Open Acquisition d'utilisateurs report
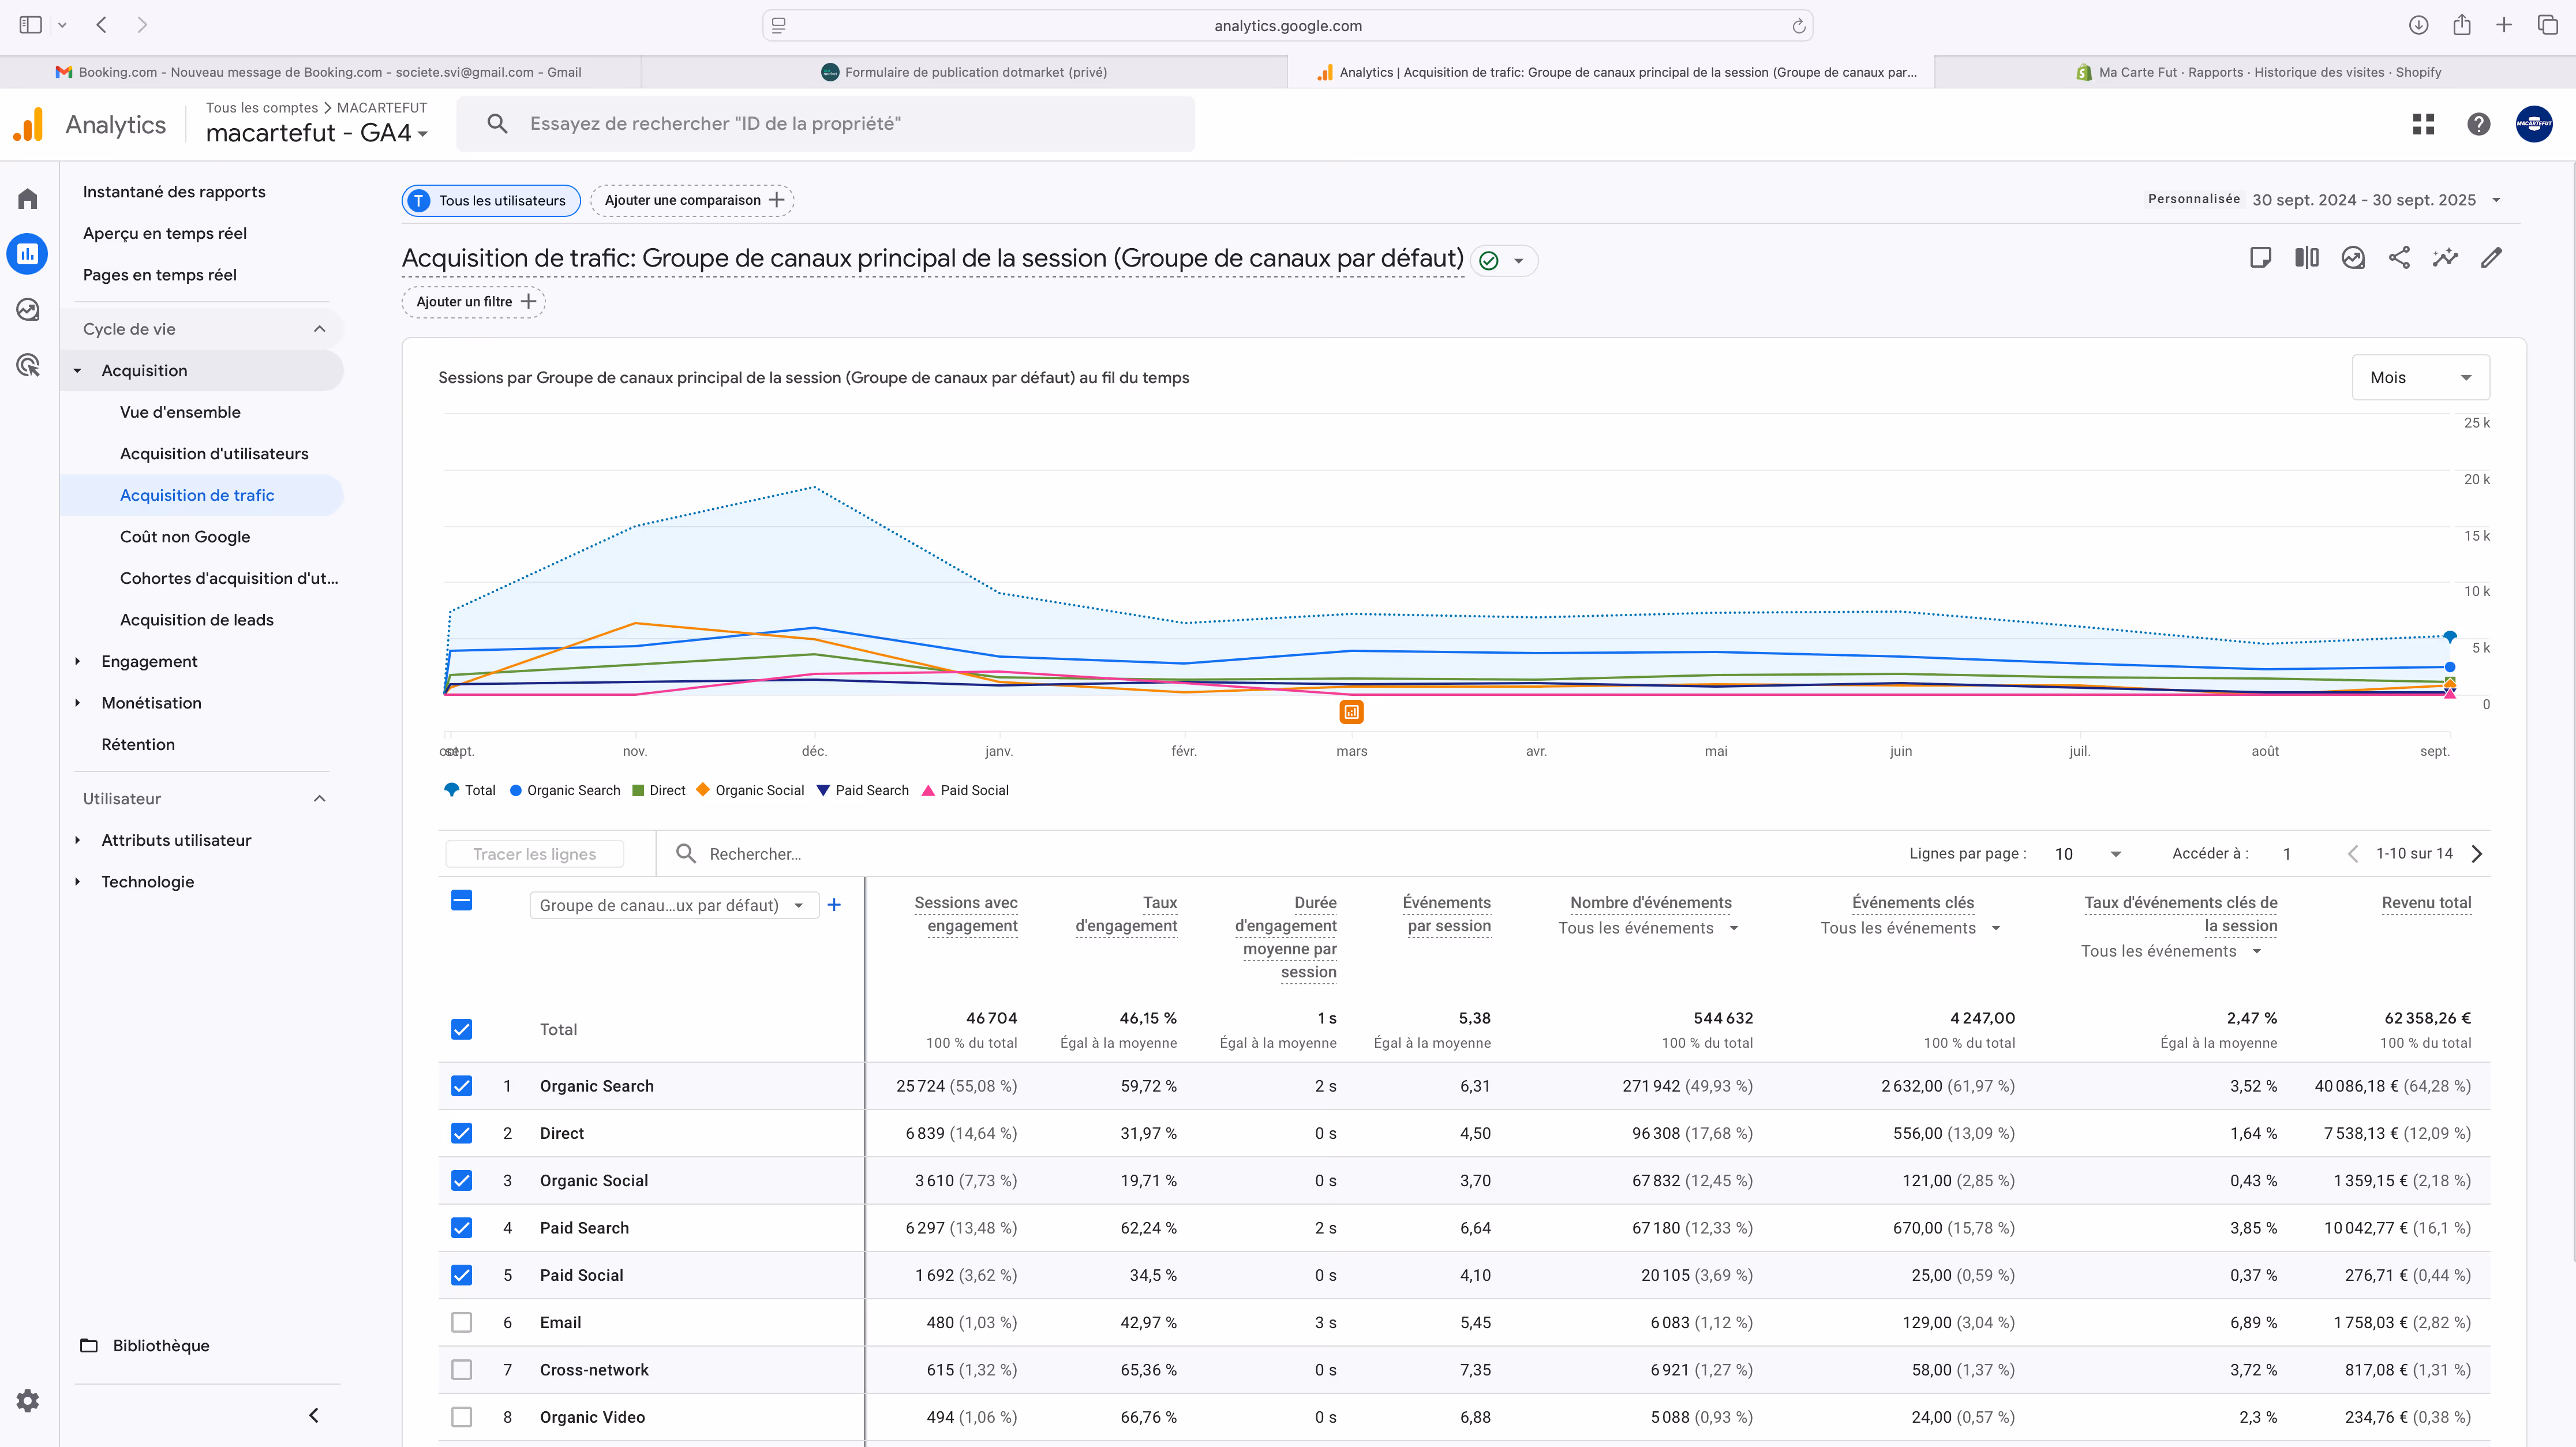The height and width of the screenshot is (1447, 2576). point(214,454)
